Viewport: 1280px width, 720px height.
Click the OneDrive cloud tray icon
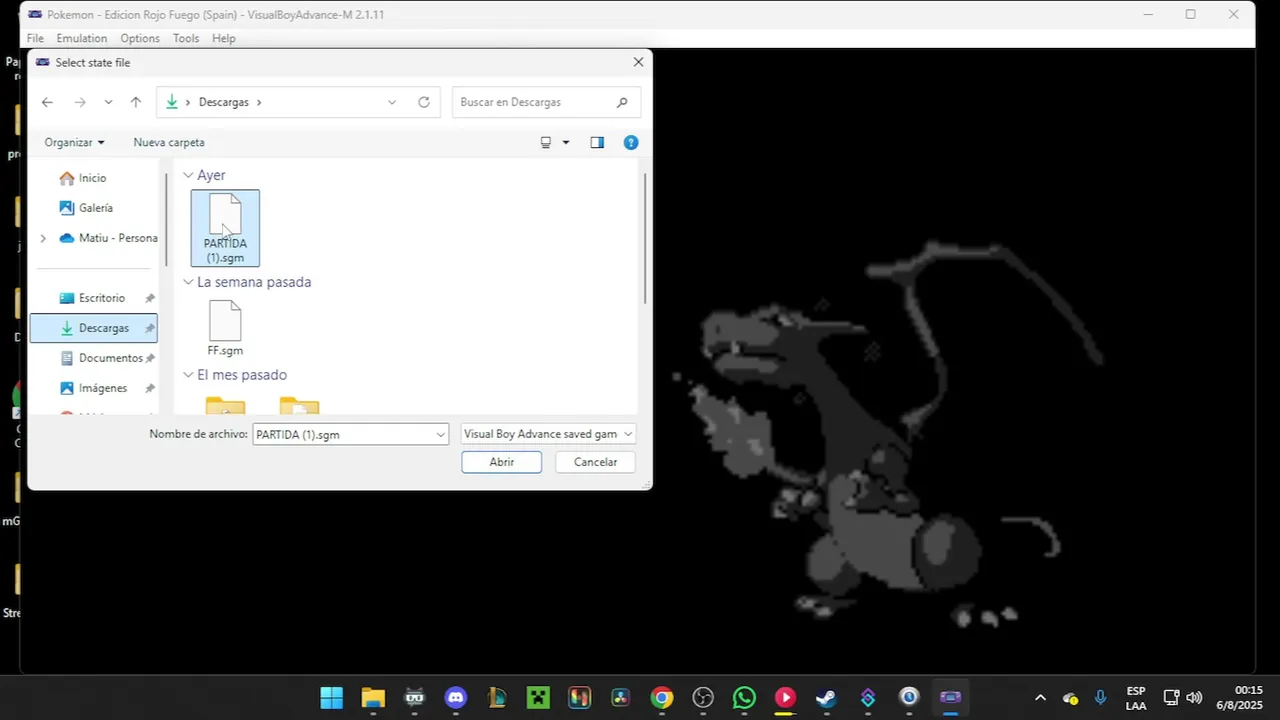point(1071,698)
